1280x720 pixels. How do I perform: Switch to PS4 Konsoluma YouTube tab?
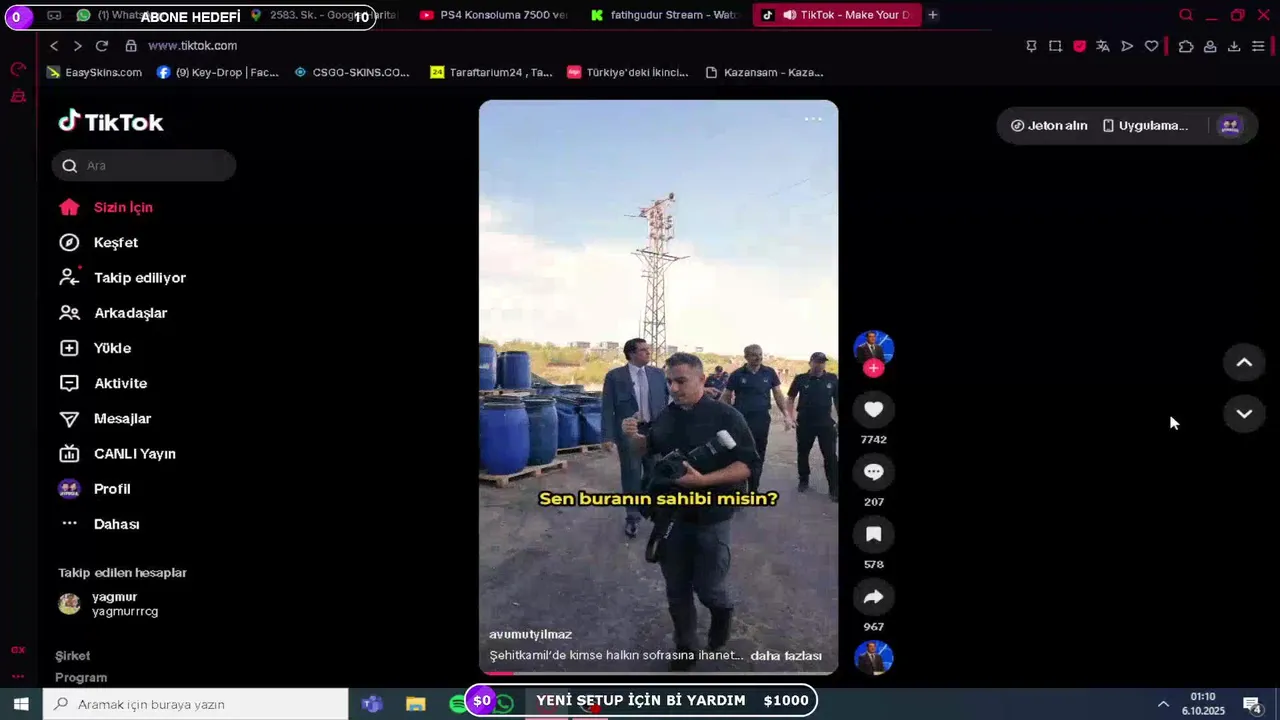(x=493, y=15)
